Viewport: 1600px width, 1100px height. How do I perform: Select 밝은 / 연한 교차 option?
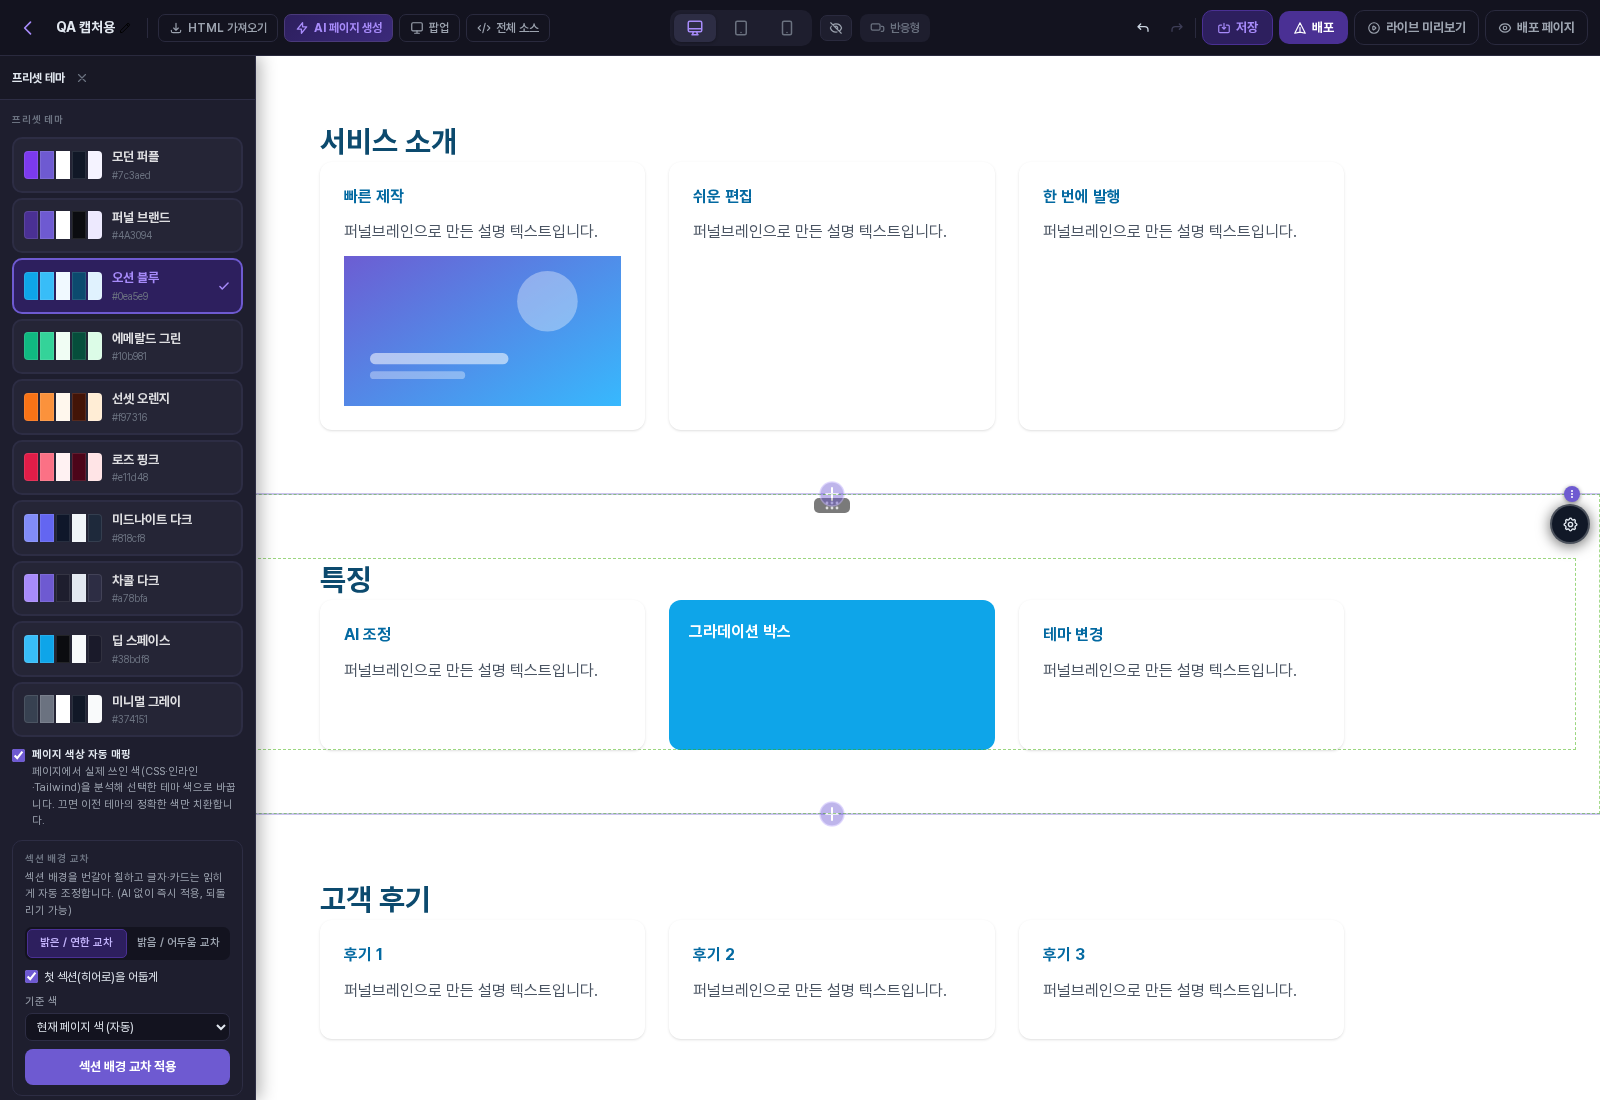[76, 942]
